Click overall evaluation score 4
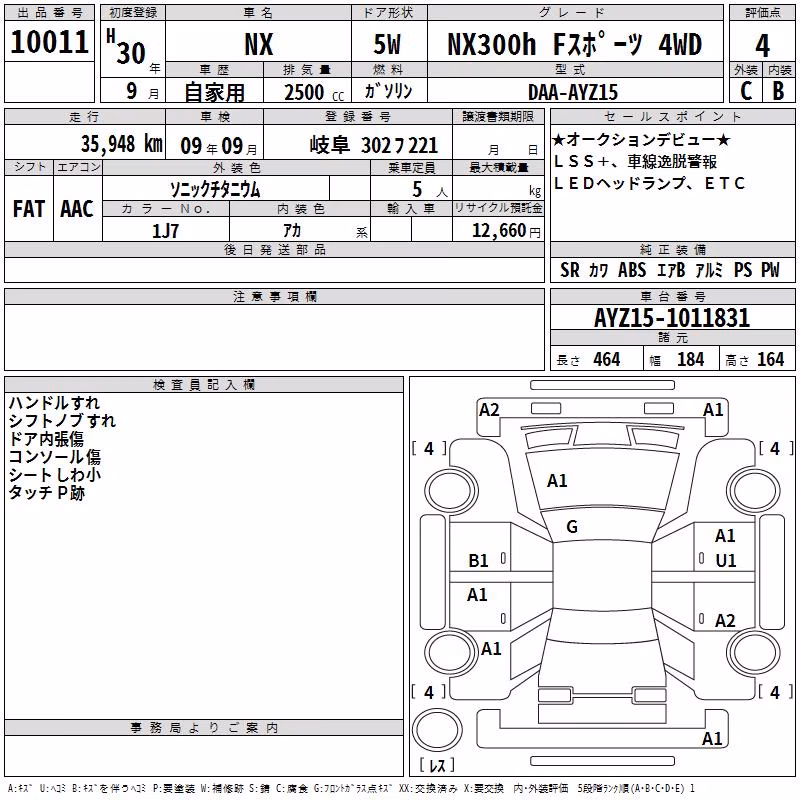 (x=762, y=46)
